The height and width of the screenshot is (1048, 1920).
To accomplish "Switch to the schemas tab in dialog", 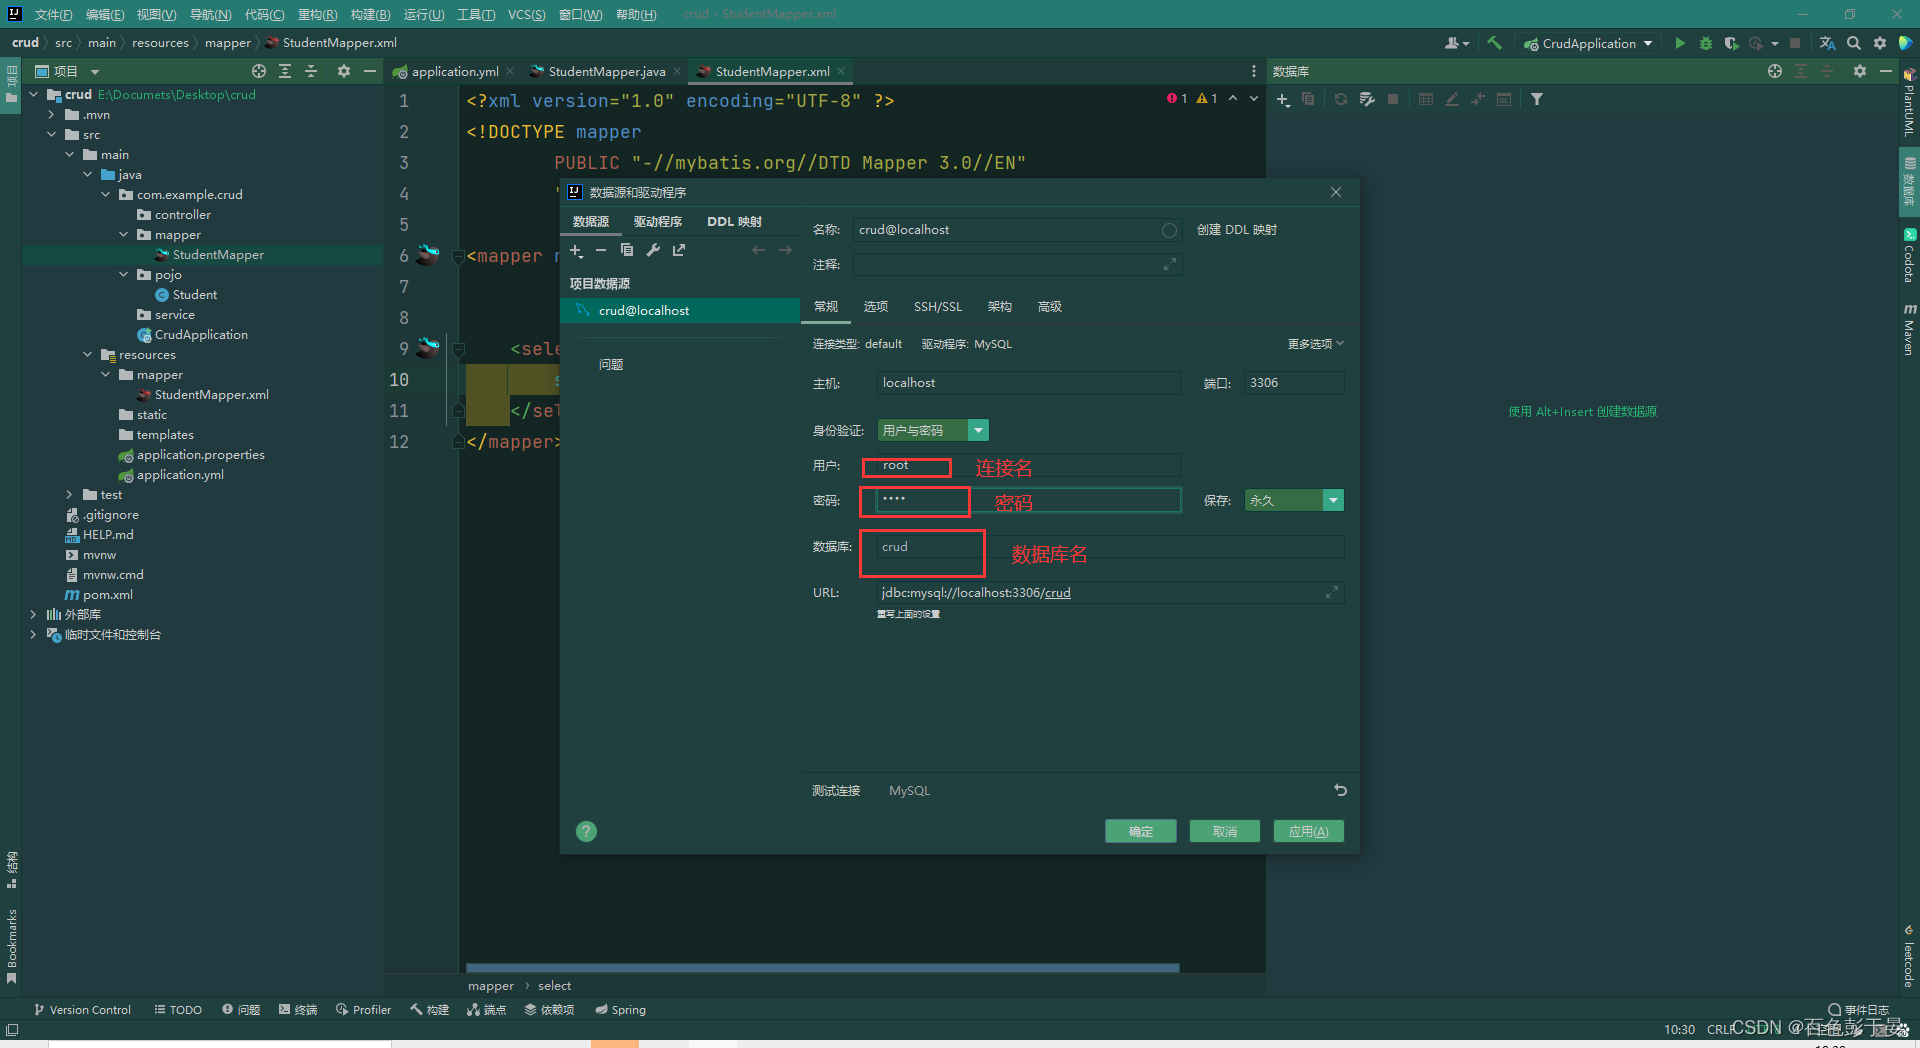I will pos(999,307).
